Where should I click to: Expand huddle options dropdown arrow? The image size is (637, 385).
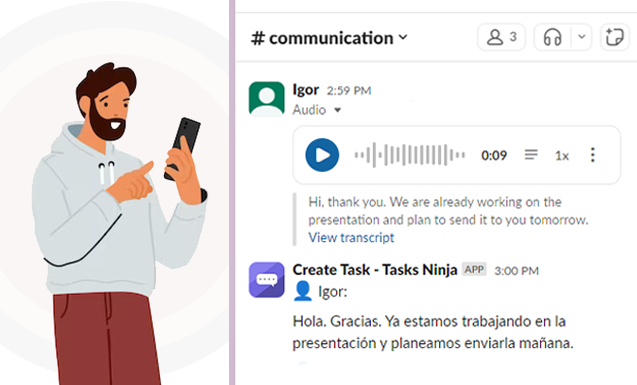582,37
